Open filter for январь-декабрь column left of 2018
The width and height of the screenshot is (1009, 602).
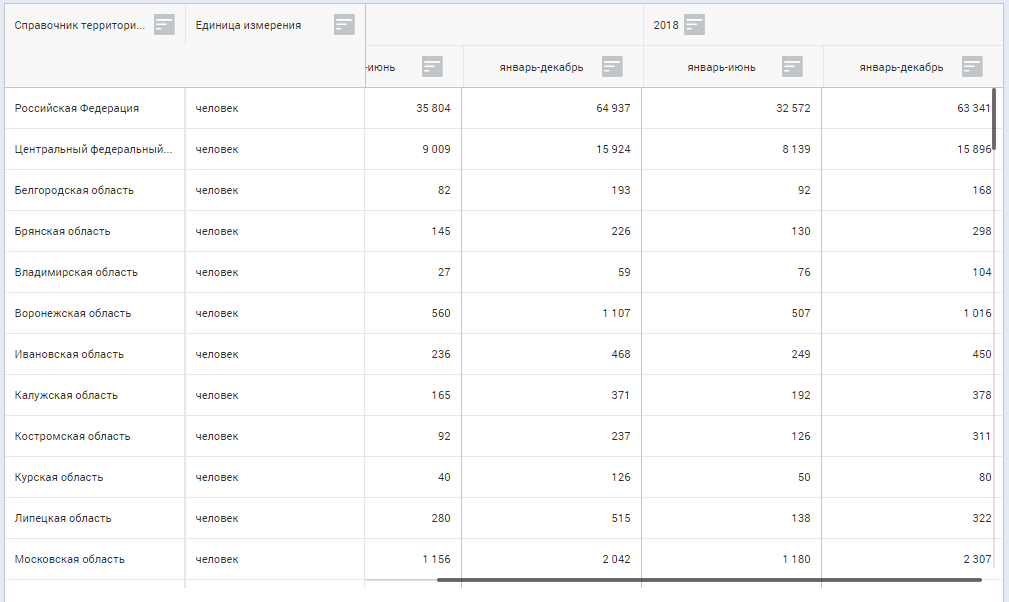(x=612, y=67)
